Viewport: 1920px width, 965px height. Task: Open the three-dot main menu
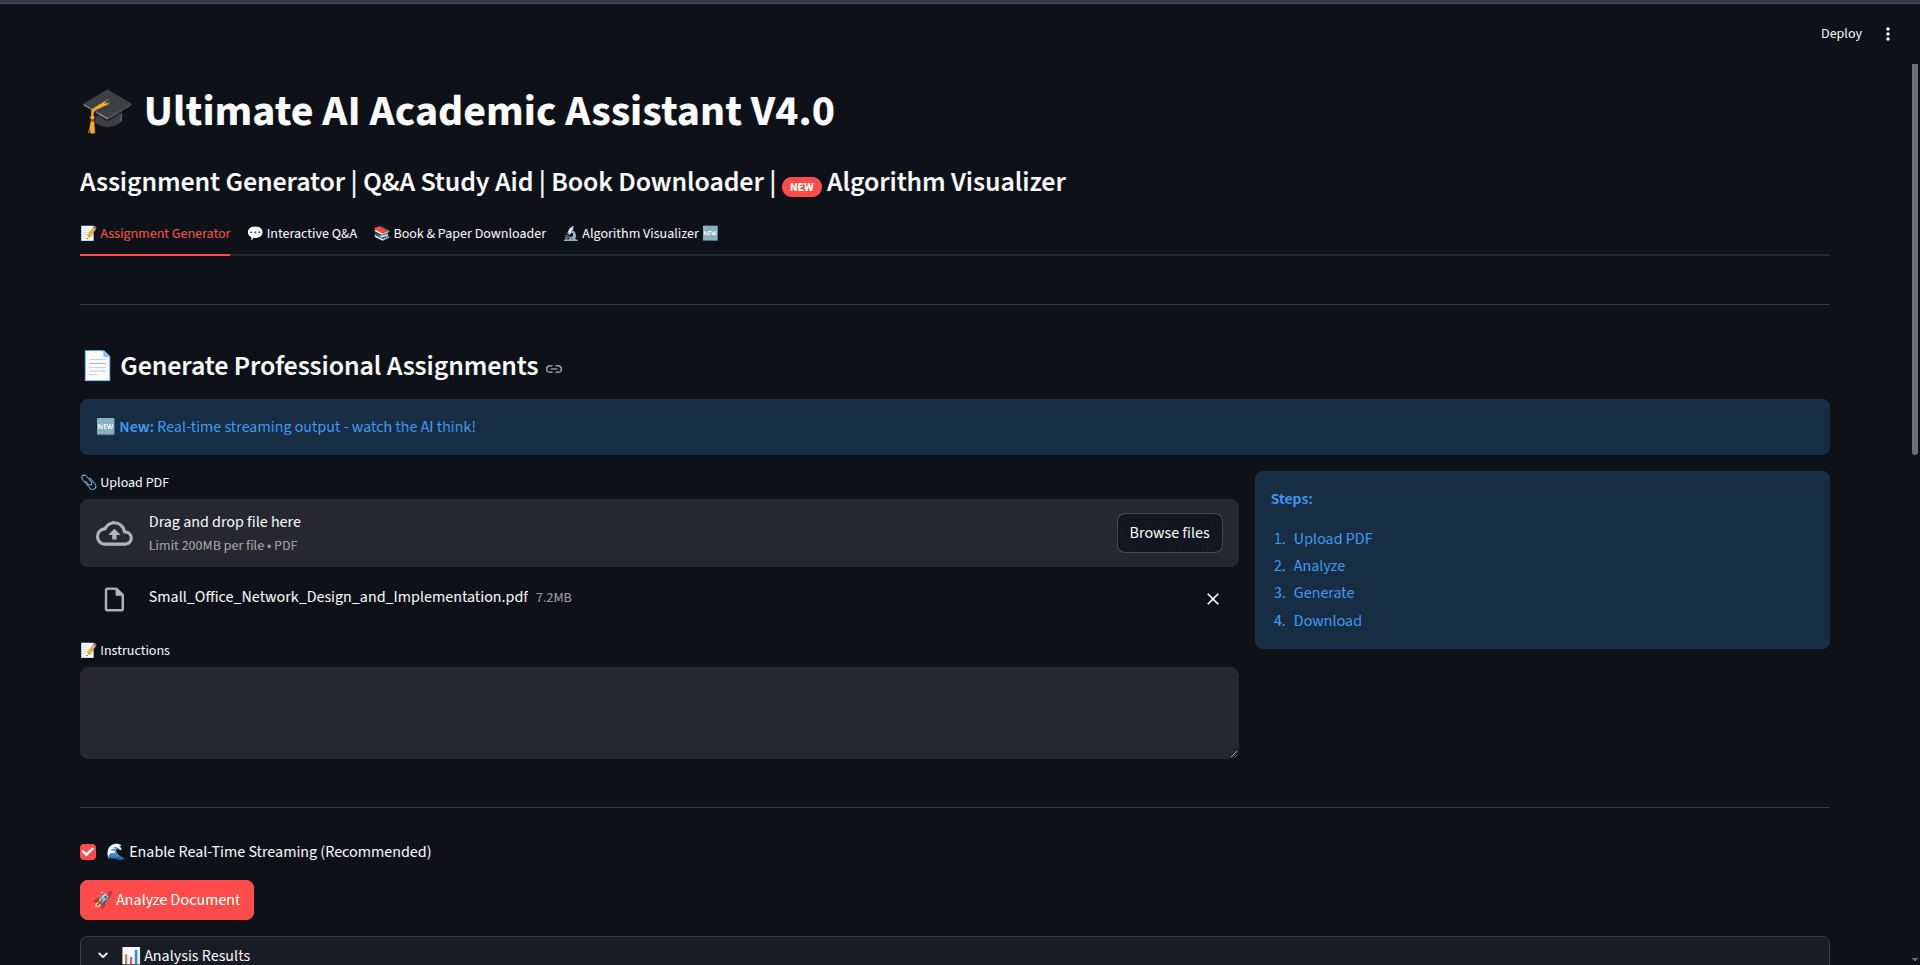click(1887, 34)
